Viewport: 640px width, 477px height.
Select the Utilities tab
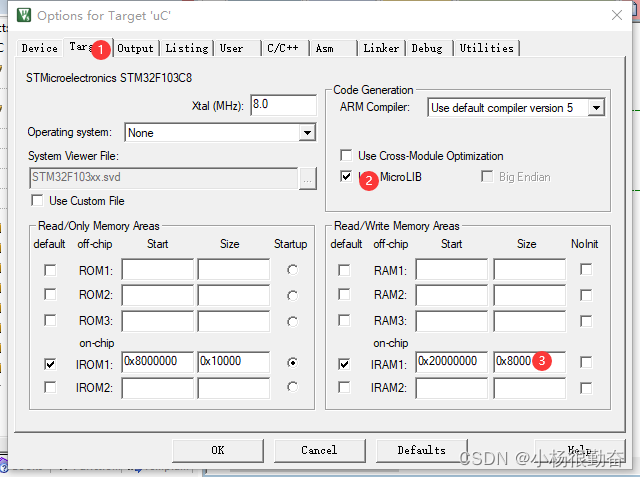(487, 48)
